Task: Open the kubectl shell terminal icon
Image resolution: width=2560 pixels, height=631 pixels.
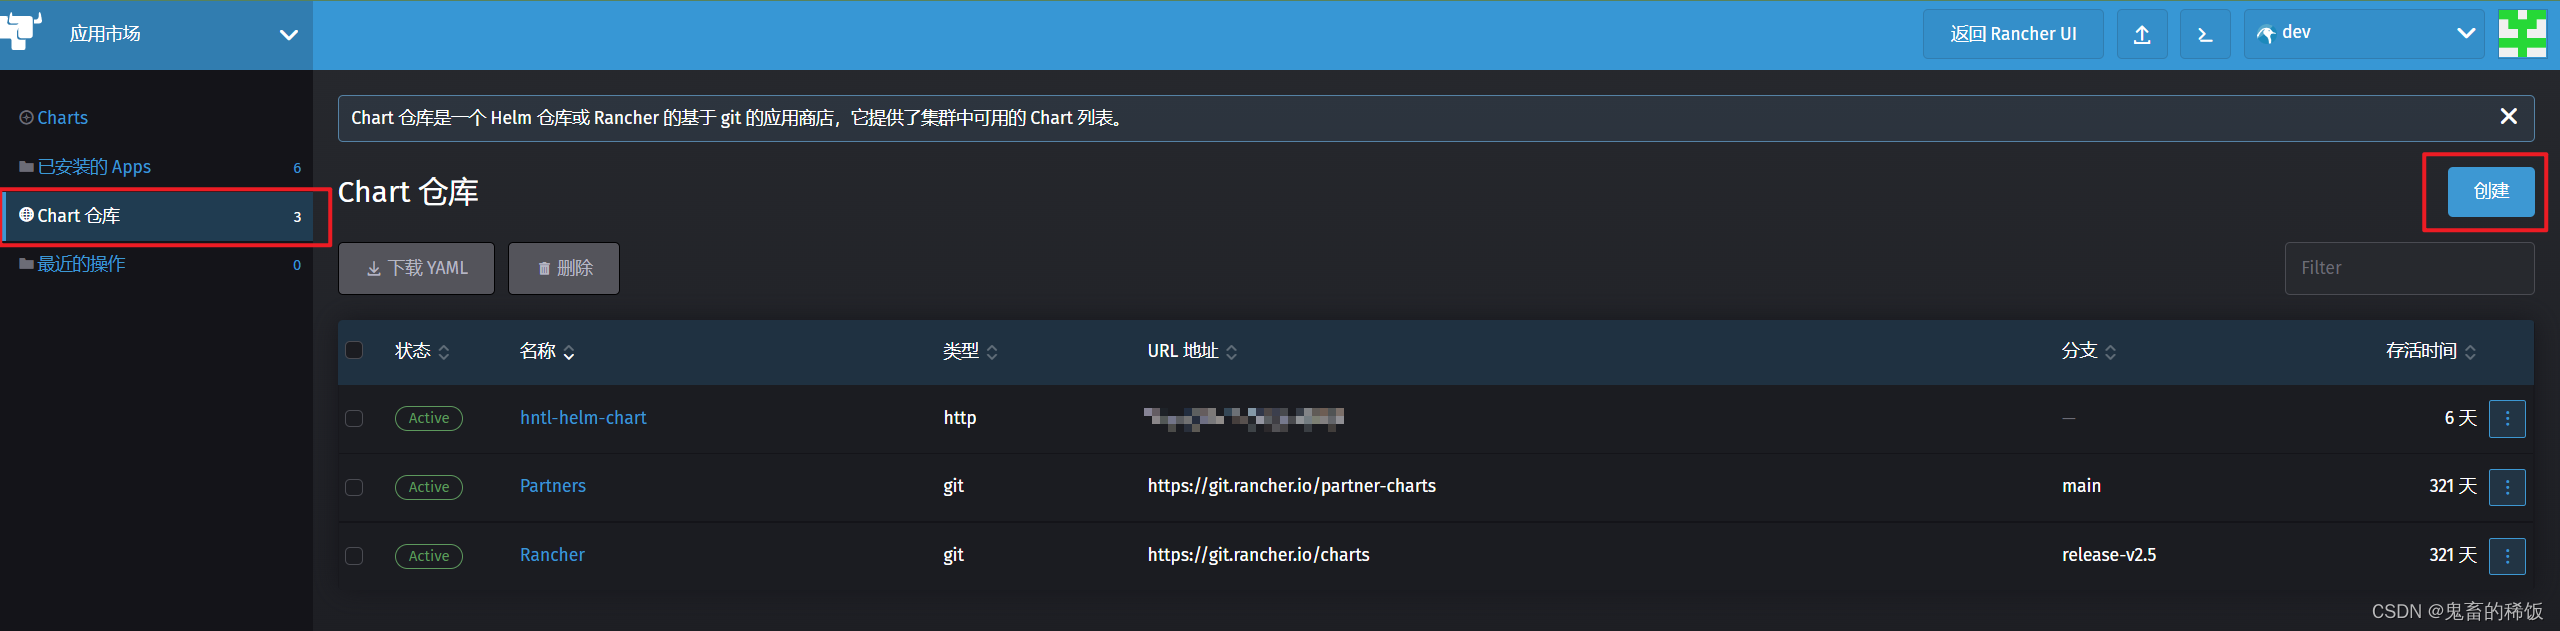Action: click(2205, 34)
